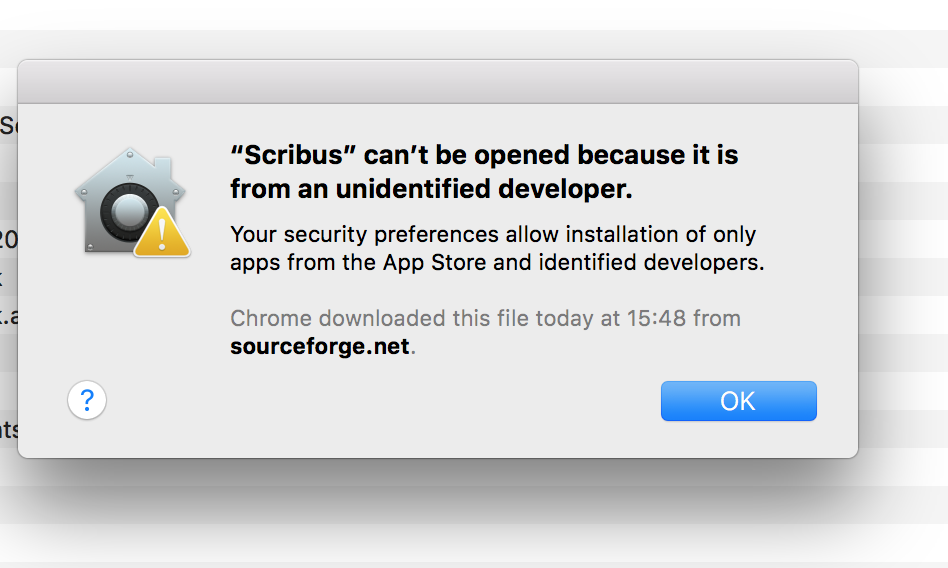Image resolution: width=948 pixels, height=568 pixels.
Task: Click the yellow warning triangle badge
Action: point(162,233)
